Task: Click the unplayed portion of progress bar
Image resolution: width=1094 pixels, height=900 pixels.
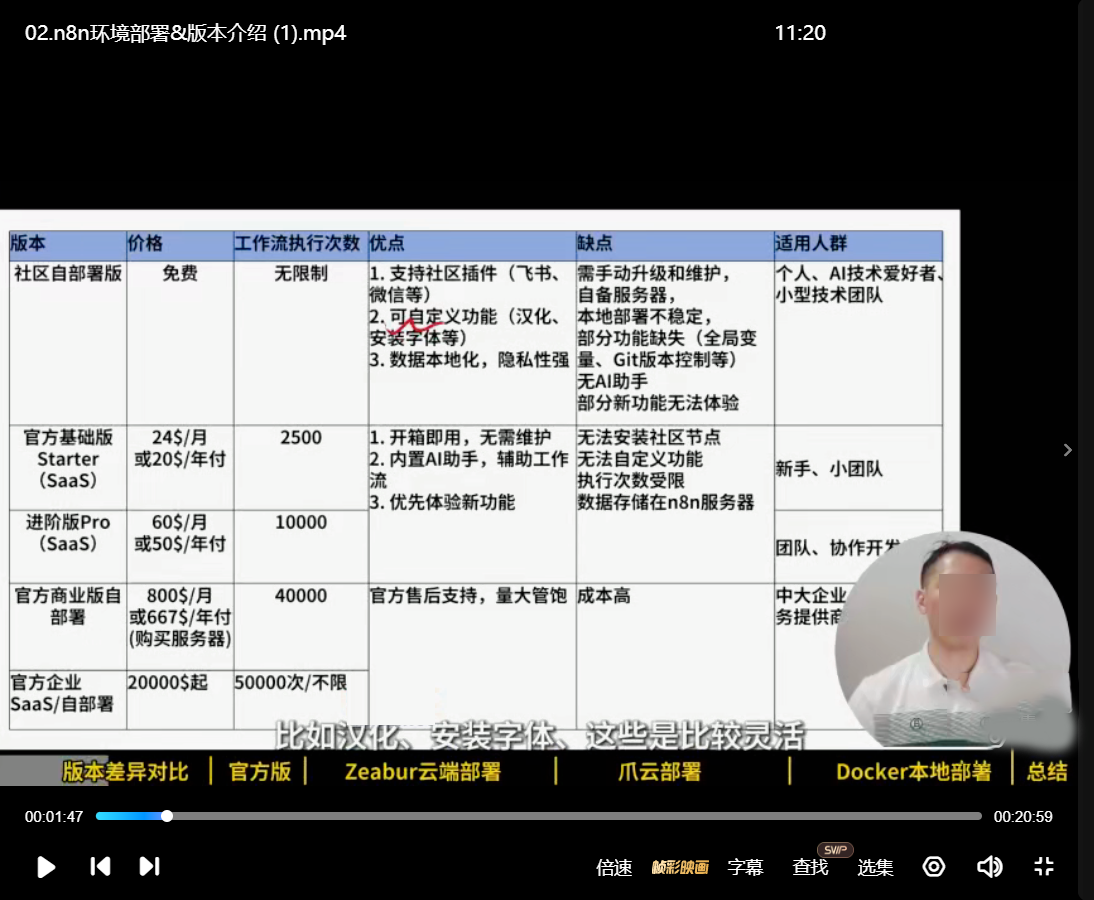Action: pyautogui.click(x=600, y=816)
